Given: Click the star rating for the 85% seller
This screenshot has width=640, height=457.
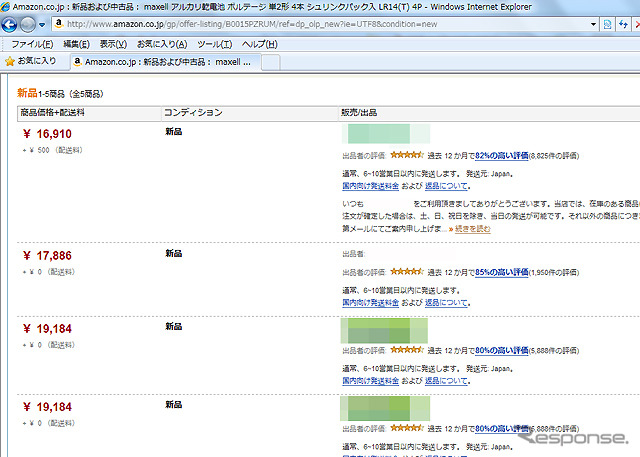Looking at the screenshot, I should pos(407,272).
